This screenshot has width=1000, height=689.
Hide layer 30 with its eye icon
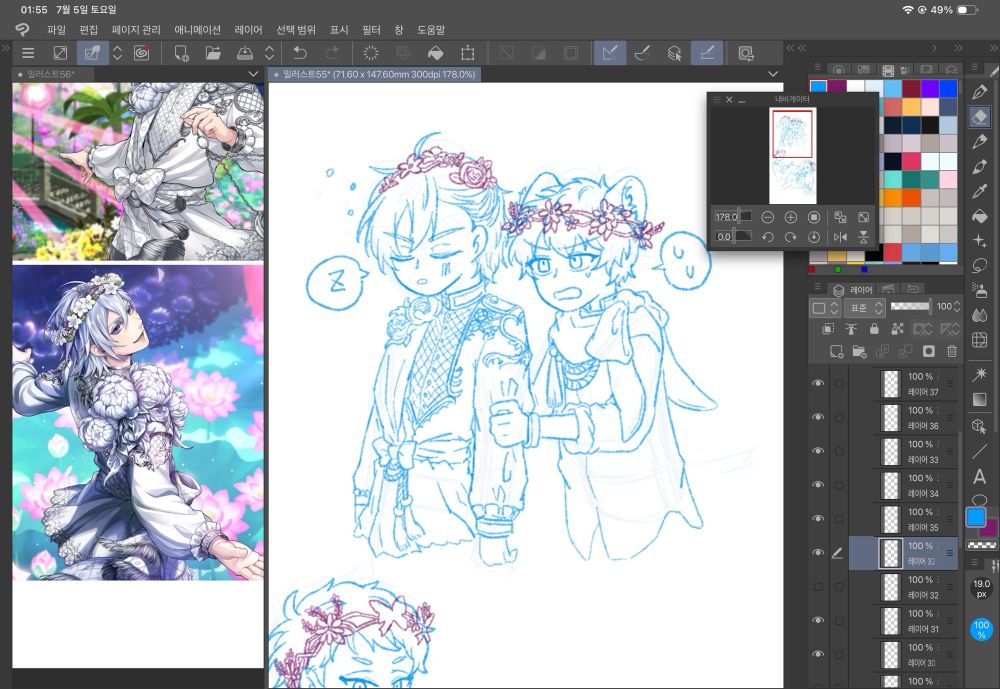[x=818, y=654]
